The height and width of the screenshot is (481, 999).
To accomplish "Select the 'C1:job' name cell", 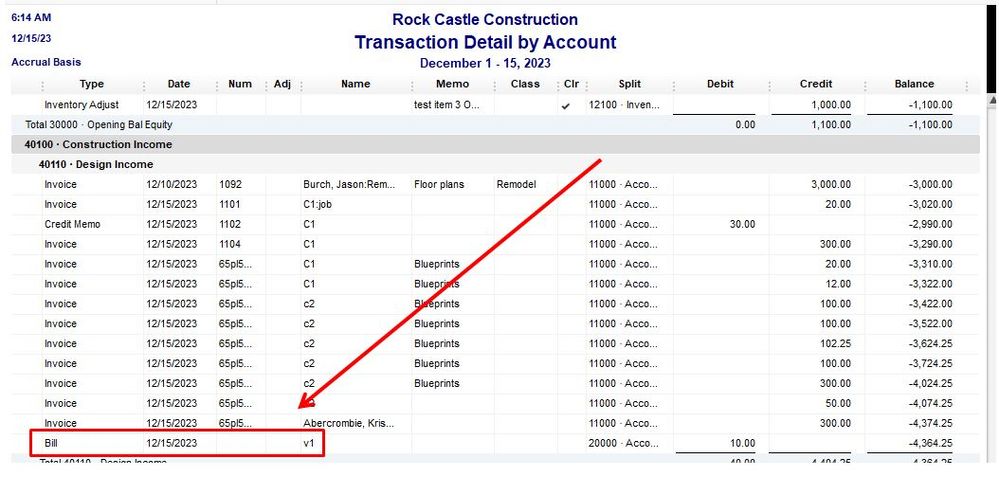I will [x=317, y=205].
